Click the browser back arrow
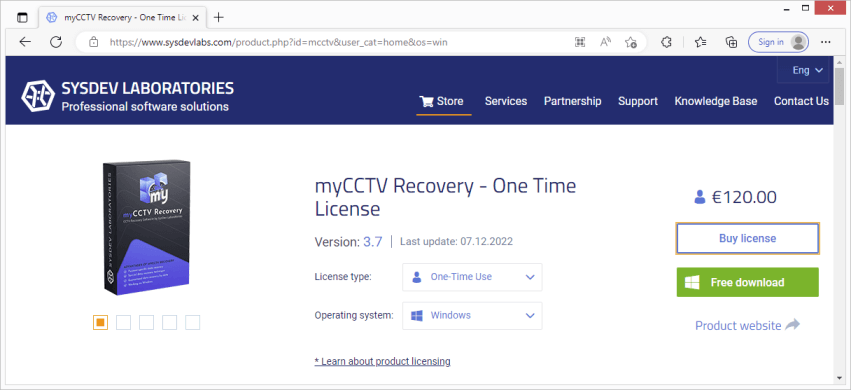The width and height of the screenshot is (851, 390). pyautogui.click(x=25, y=42)
